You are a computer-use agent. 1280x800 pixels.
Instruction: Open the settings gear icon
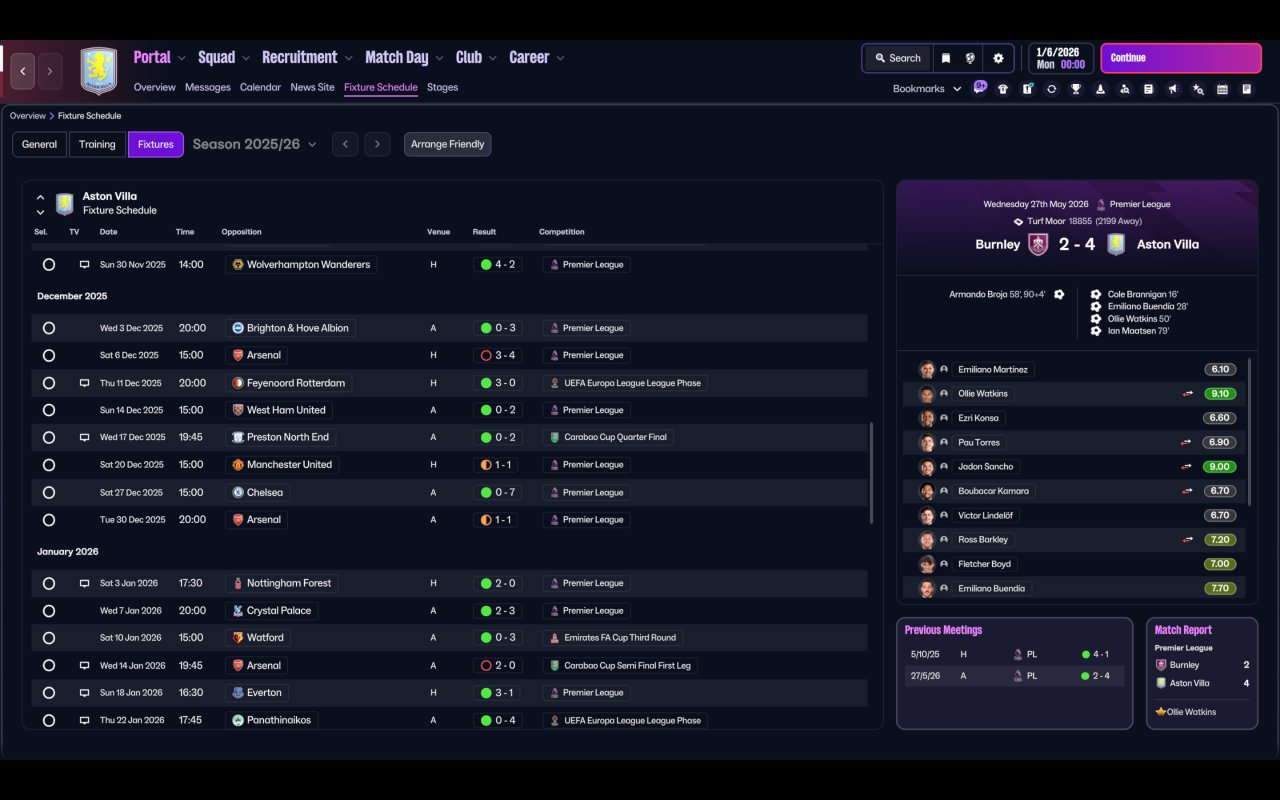[998, 58]
